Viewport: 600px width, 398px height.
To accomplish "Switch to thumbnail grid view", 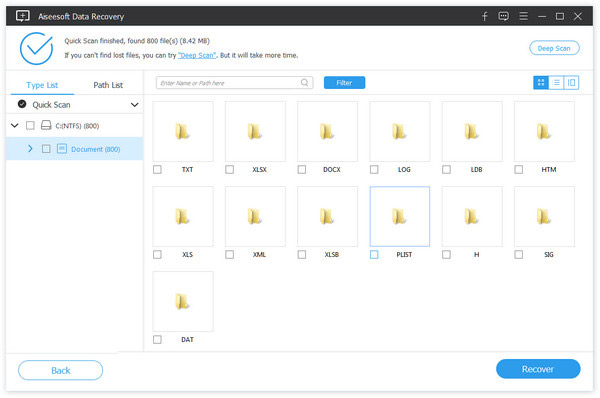I will pos(541,83).
